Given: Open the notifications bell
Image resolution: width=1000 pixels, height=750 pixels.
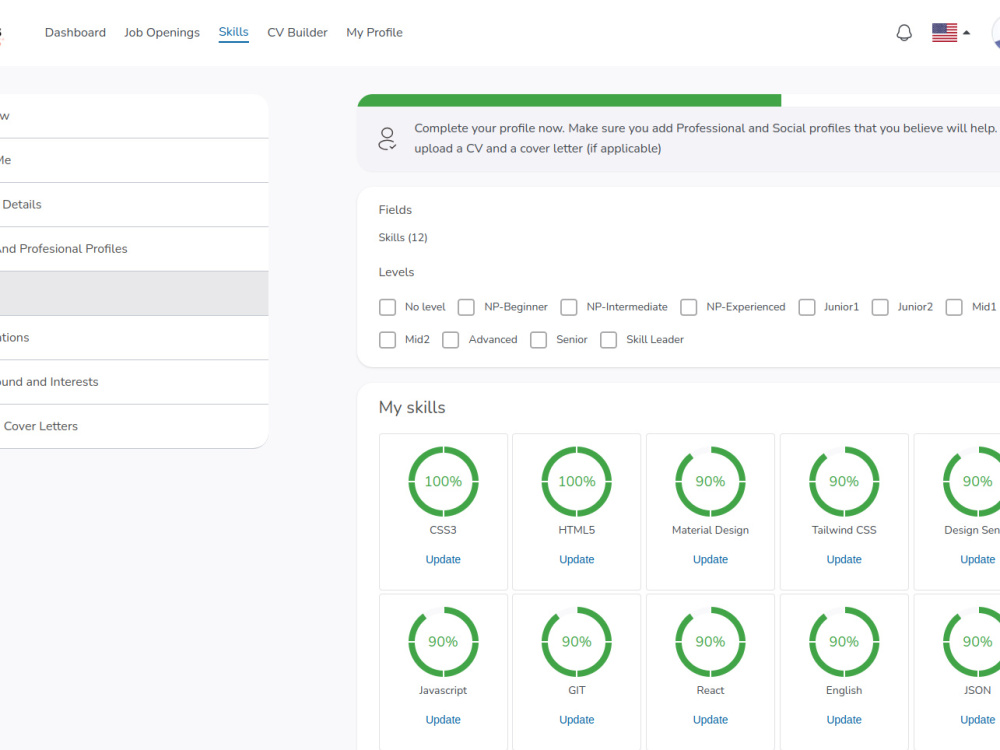Looking at the screenshot, I should click(x=904, y=32).
